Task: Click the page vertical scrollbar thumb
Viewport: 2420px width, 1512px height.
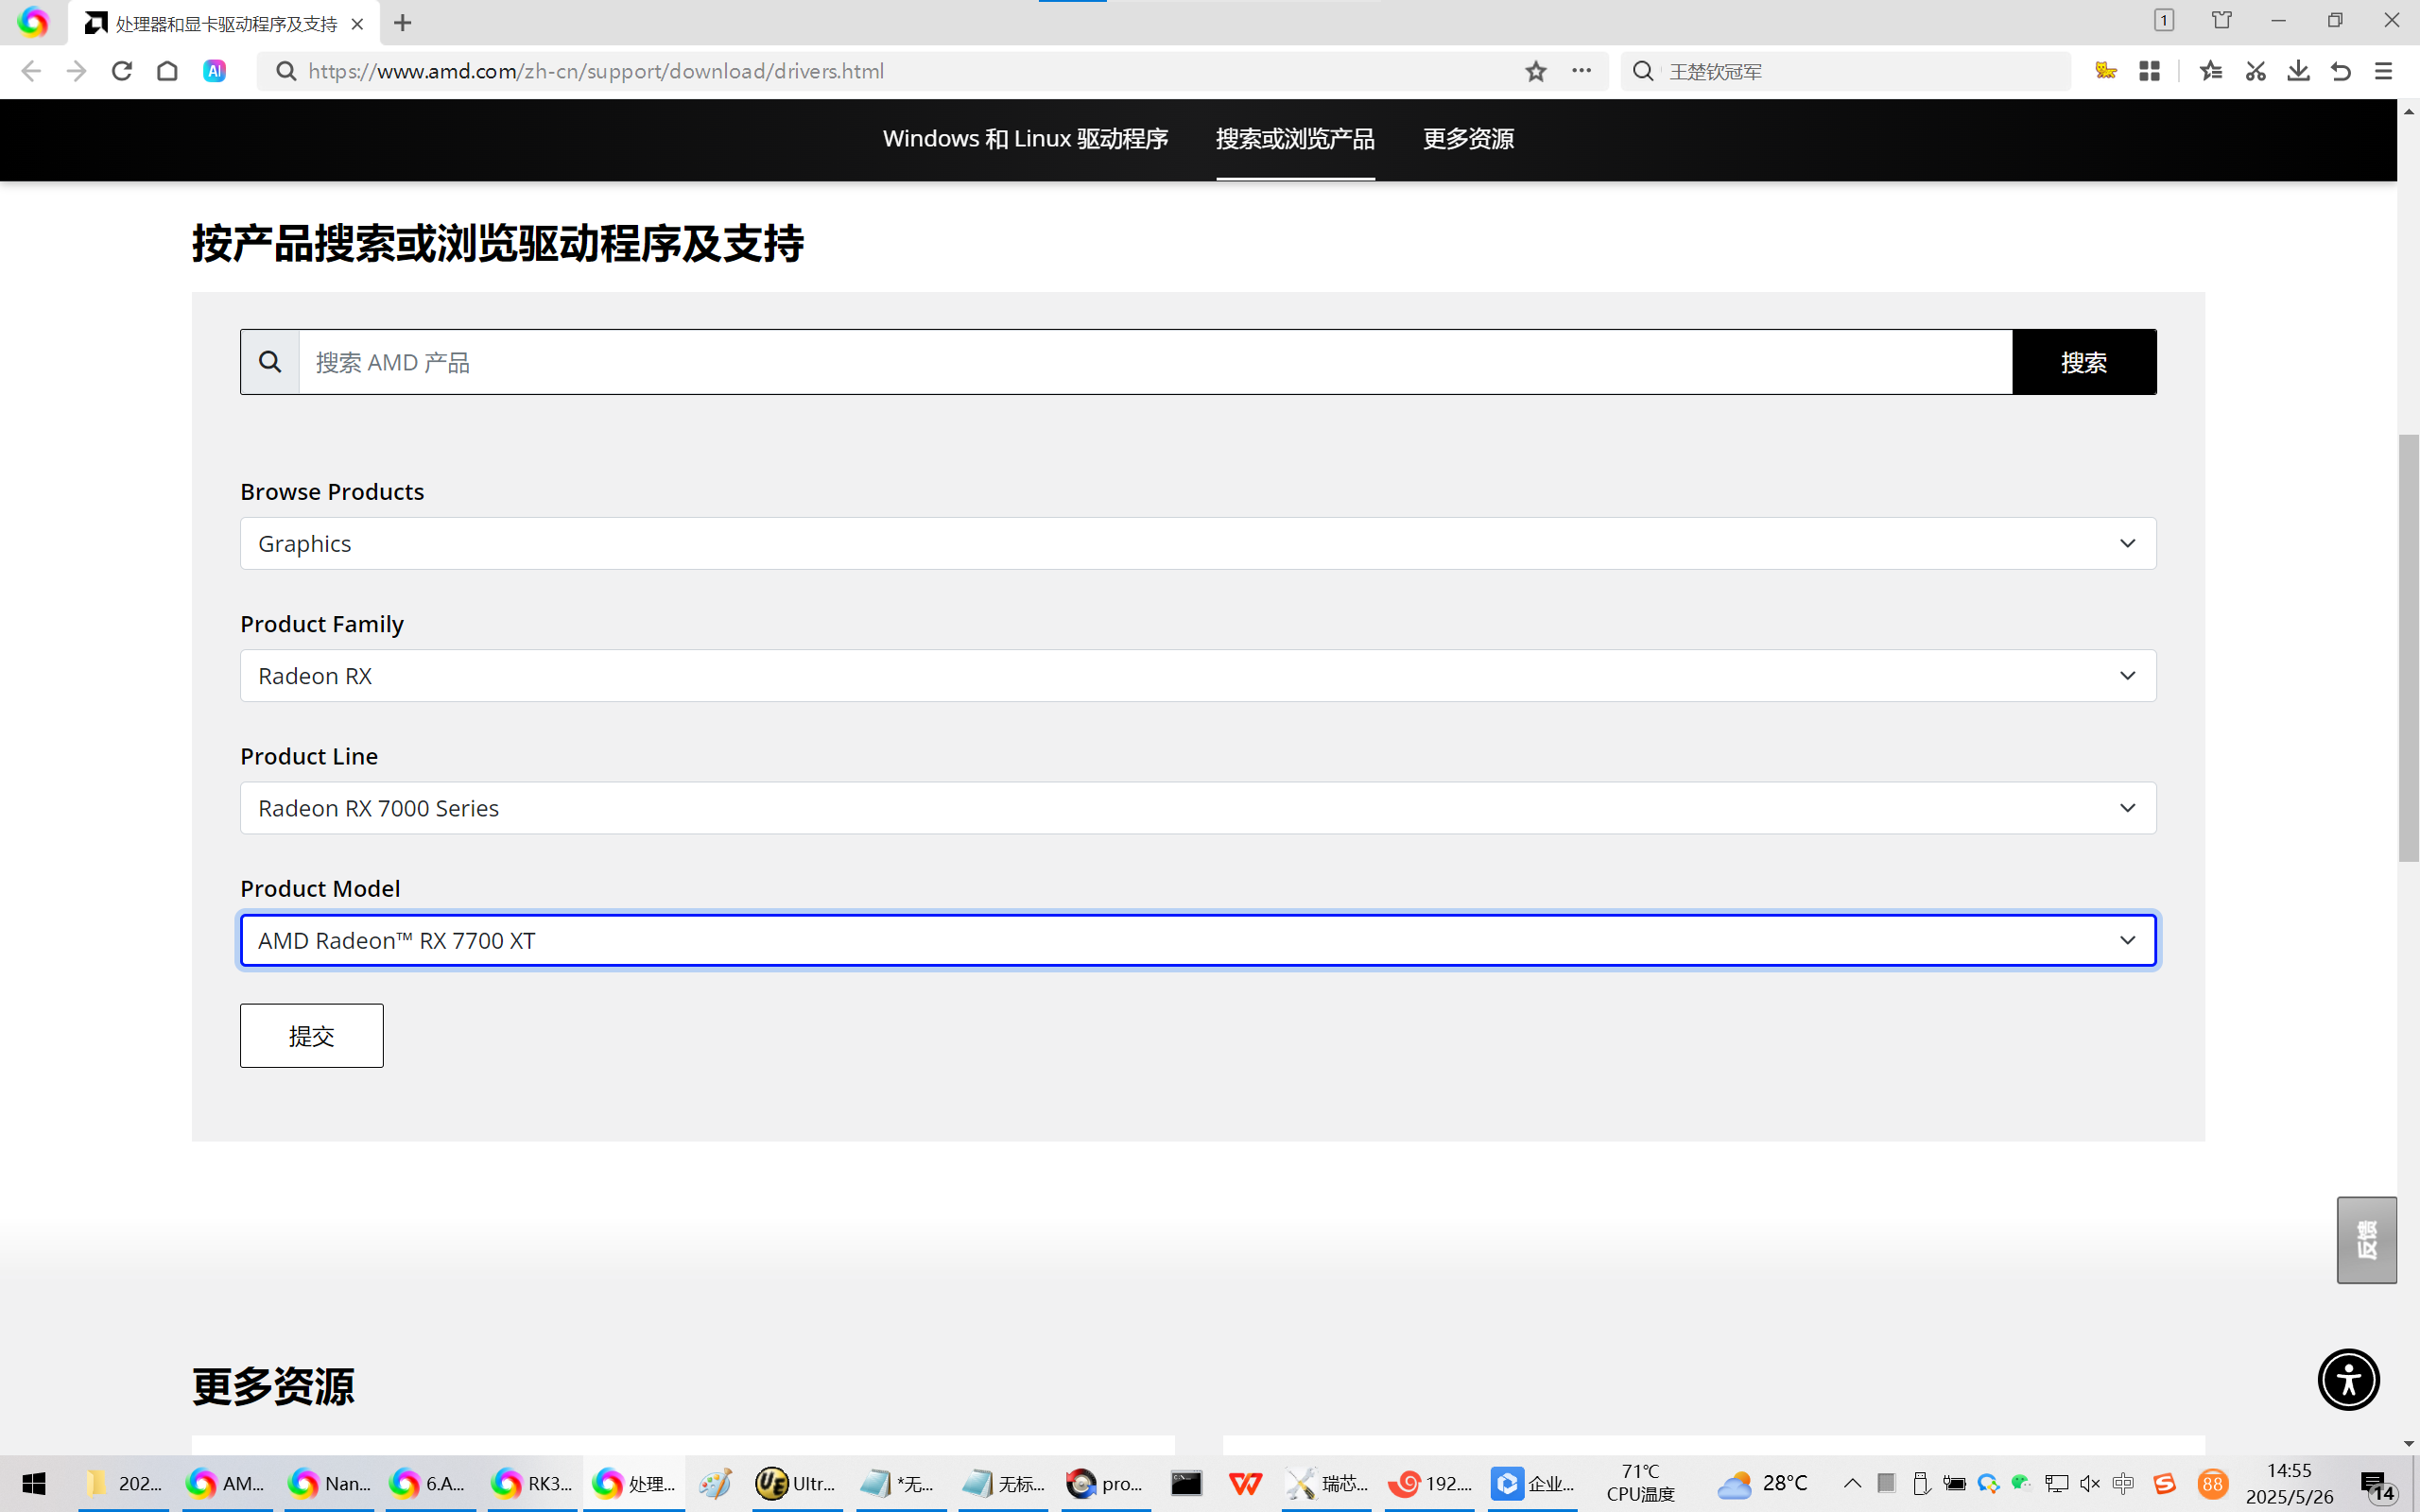Action: pos(2408,647)
